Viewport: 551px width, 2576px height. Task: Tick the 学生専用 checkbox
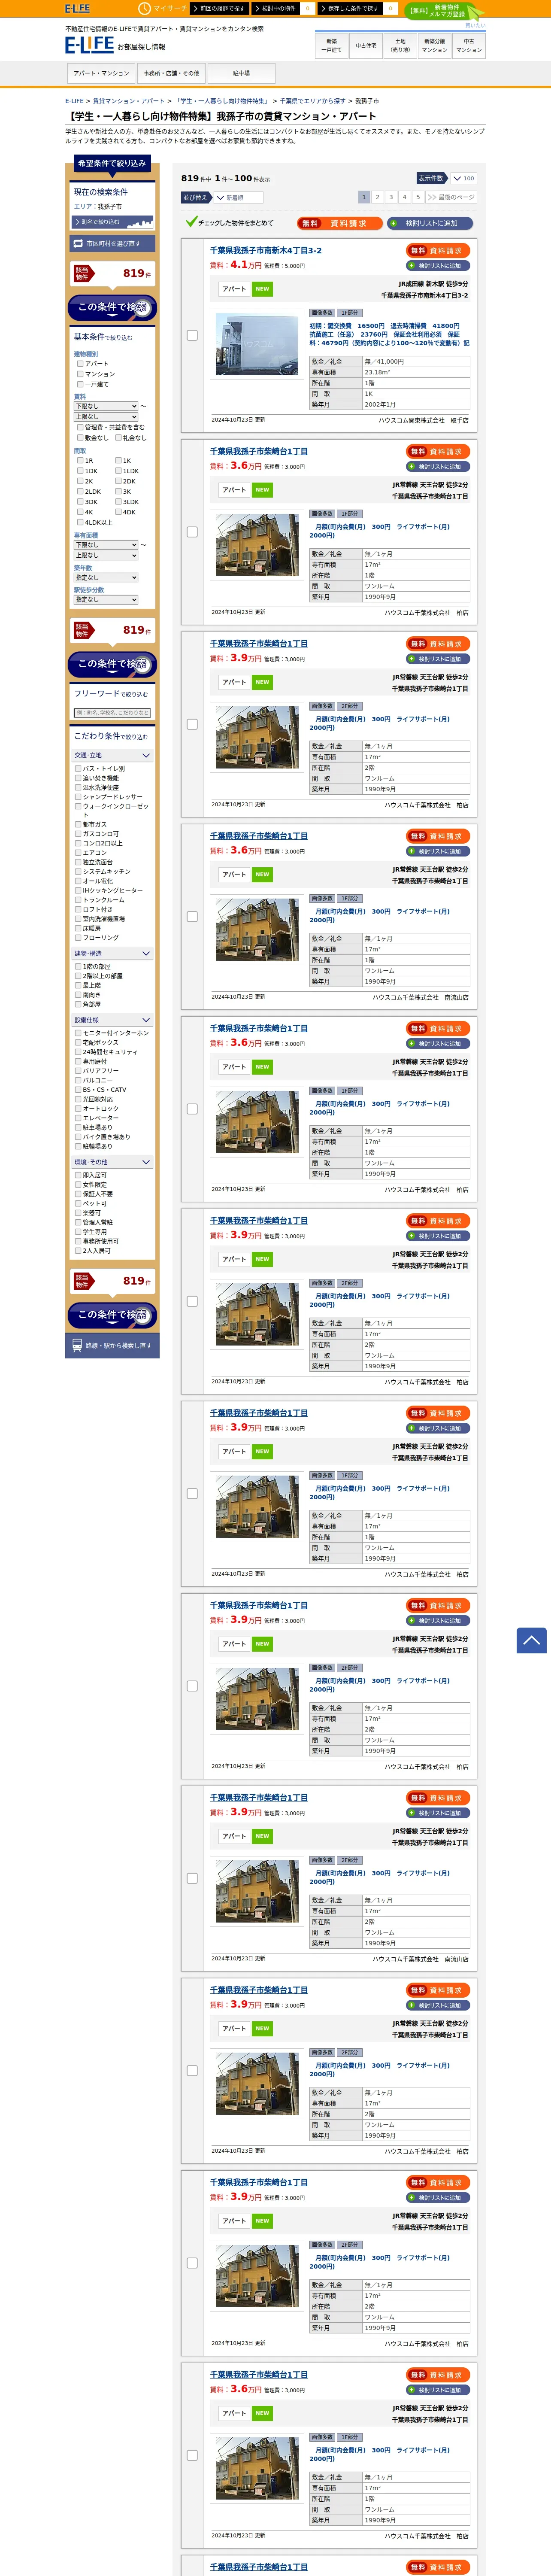pos(78,1232)
